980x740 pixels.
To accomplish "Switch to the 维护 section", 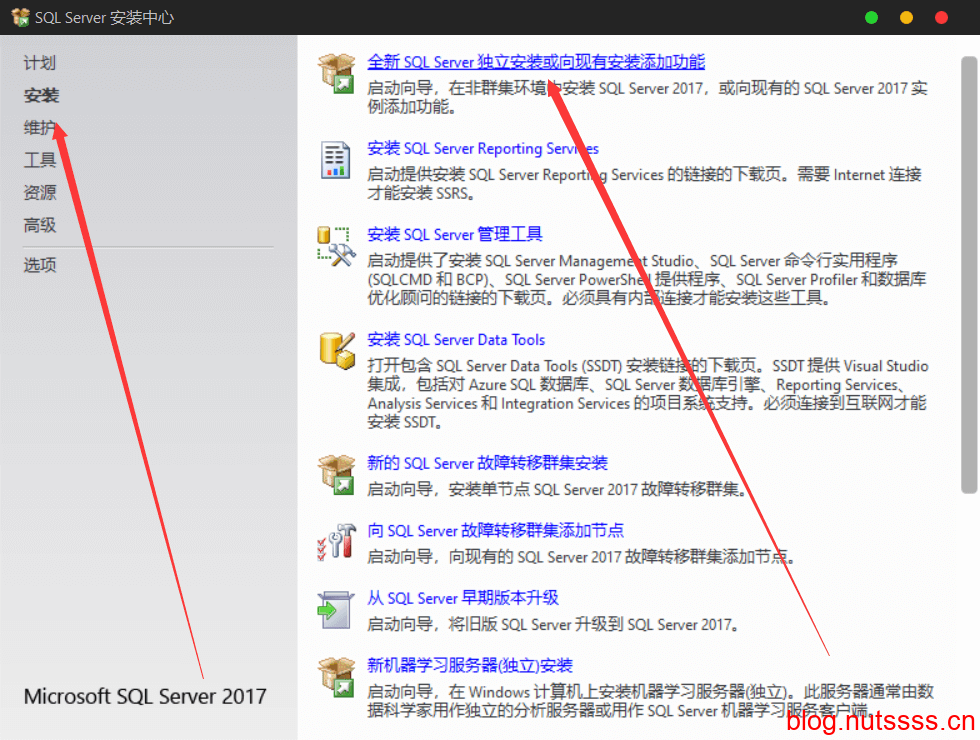I will (x=40, y=128).
